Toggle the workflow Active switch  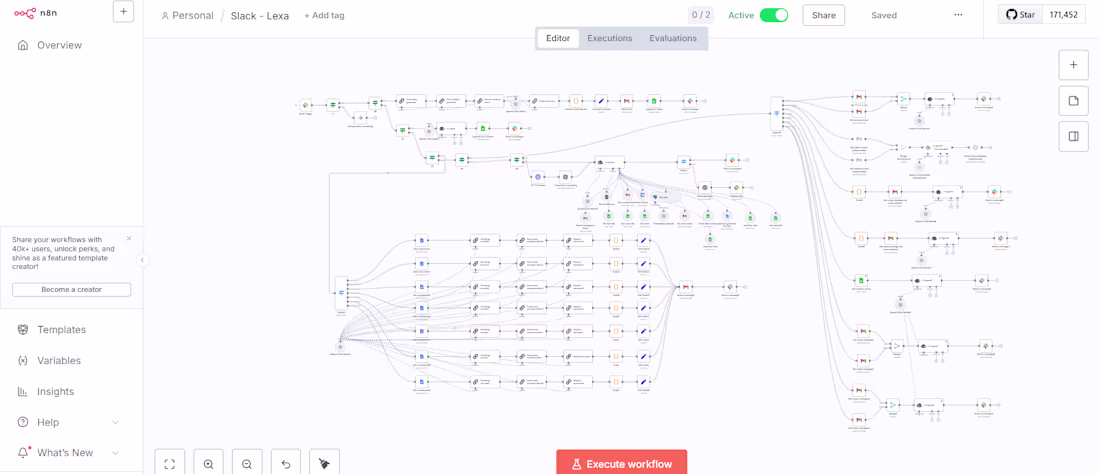774,15
